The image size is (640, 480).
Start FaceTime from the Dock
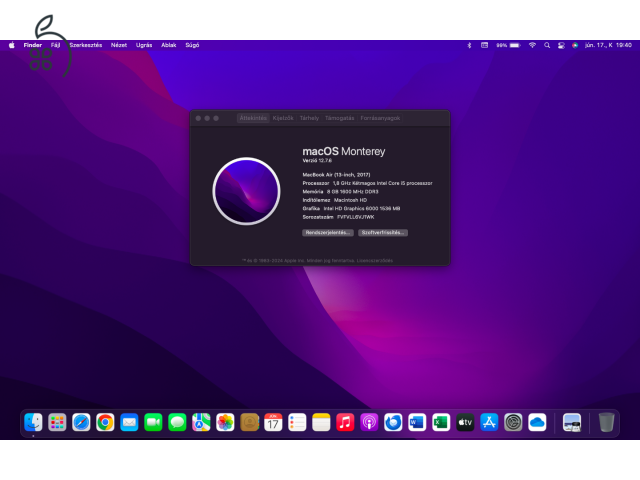point(153,422)
